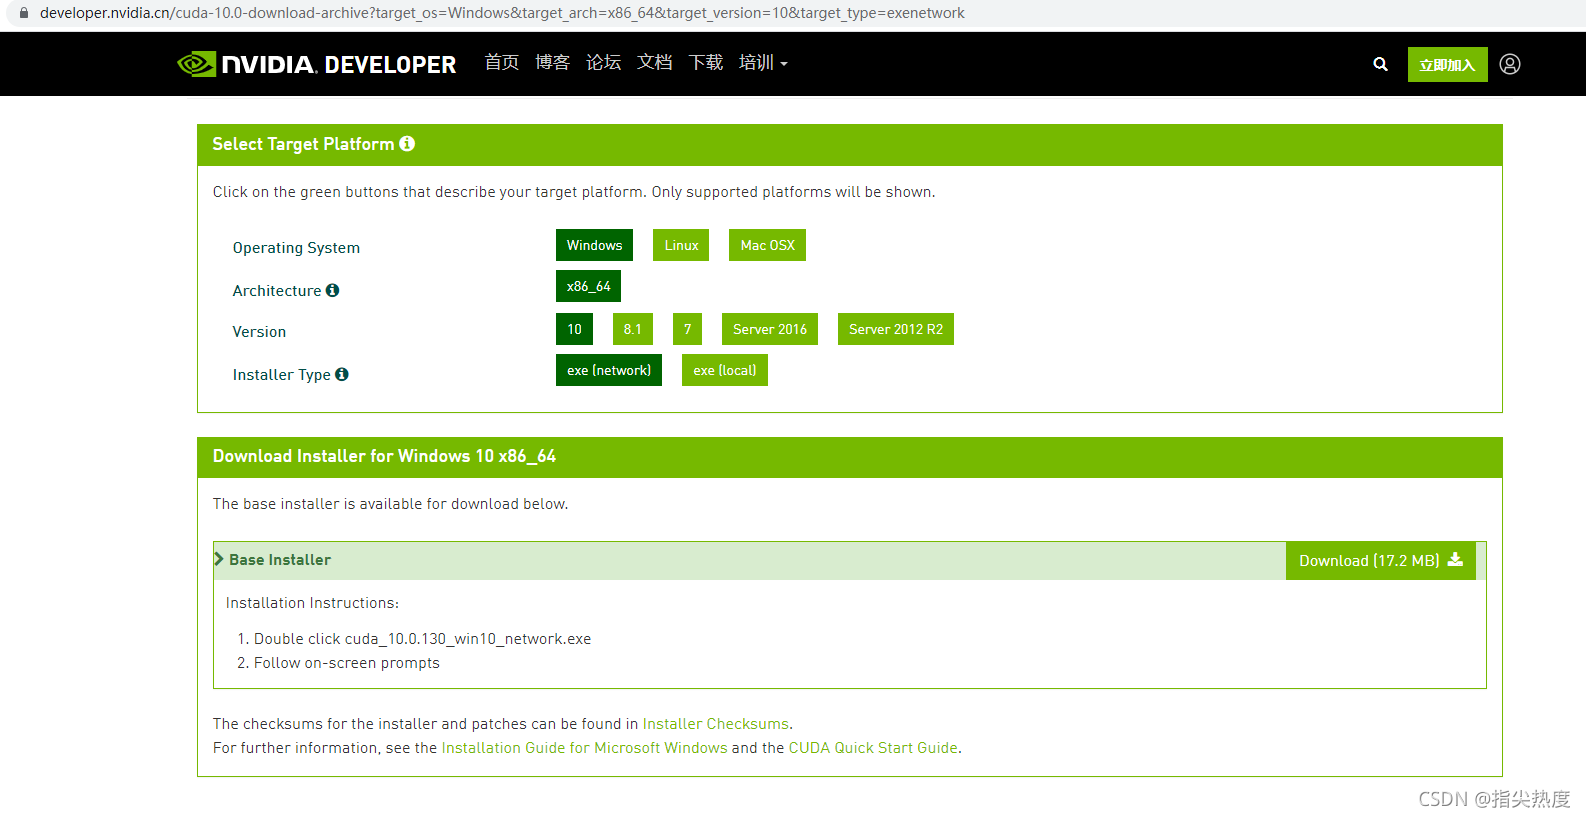Choose Windows version 10

(574, 329)
